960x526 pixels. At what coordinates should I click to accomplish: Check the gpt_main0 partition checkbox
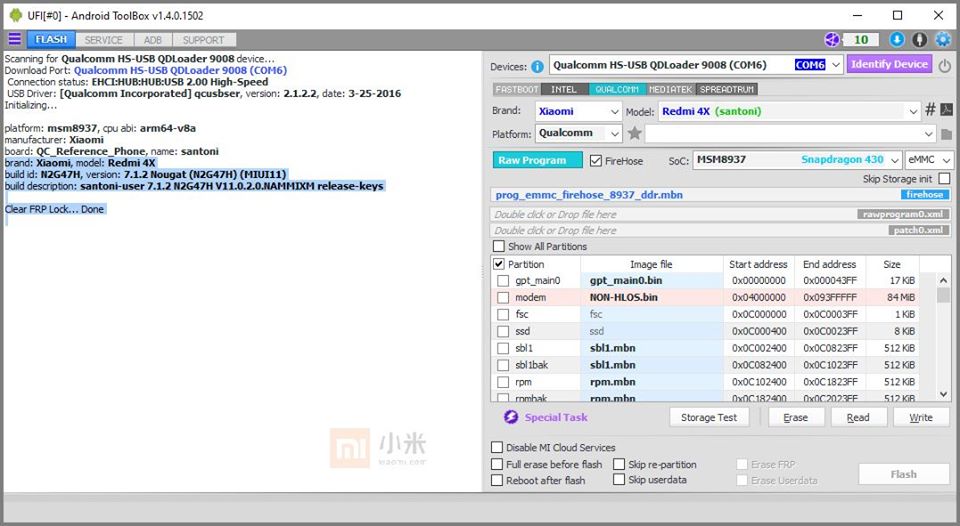coord(503,280)
